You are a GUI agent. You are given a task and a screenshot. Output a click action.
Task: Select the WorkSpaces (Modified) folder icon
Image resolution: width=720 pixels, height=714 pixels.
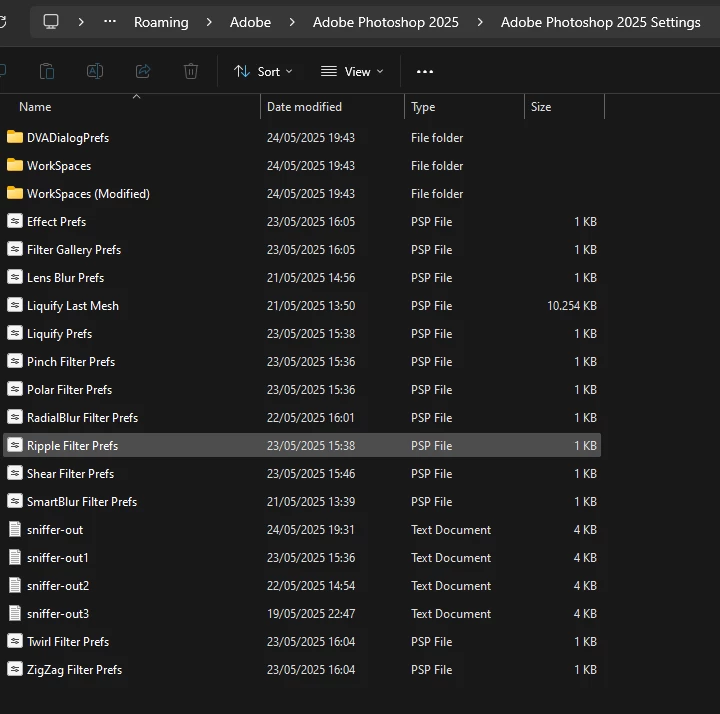pyautogui.click(x=15, y=193)
